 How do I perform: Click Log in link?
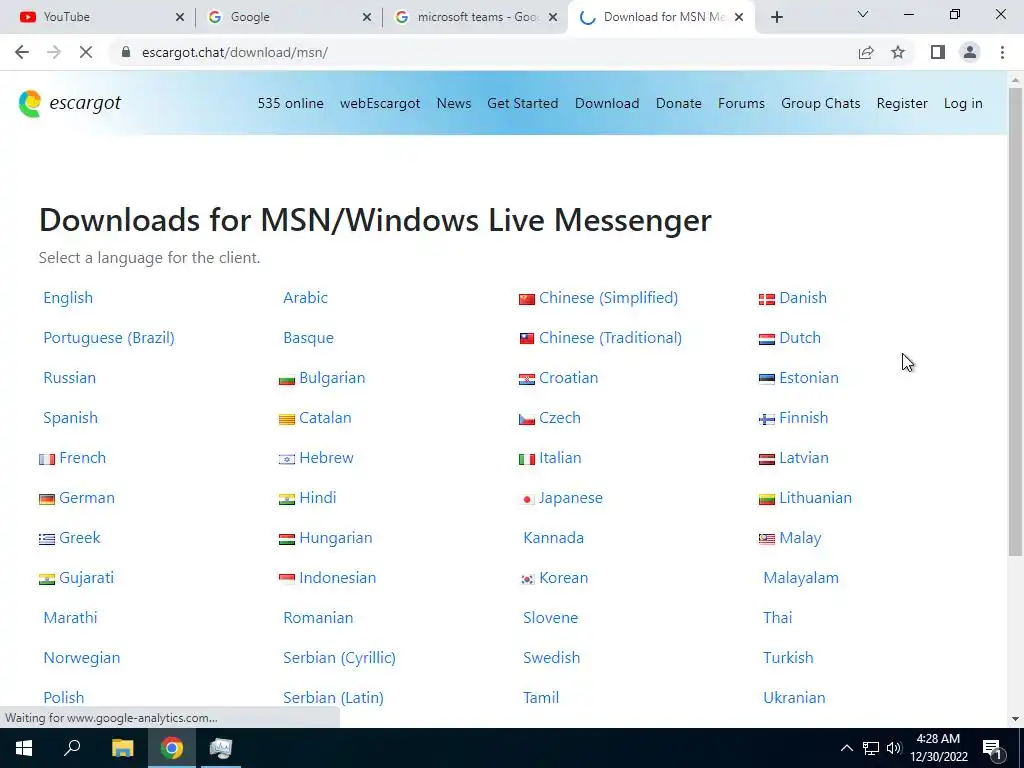963,103
